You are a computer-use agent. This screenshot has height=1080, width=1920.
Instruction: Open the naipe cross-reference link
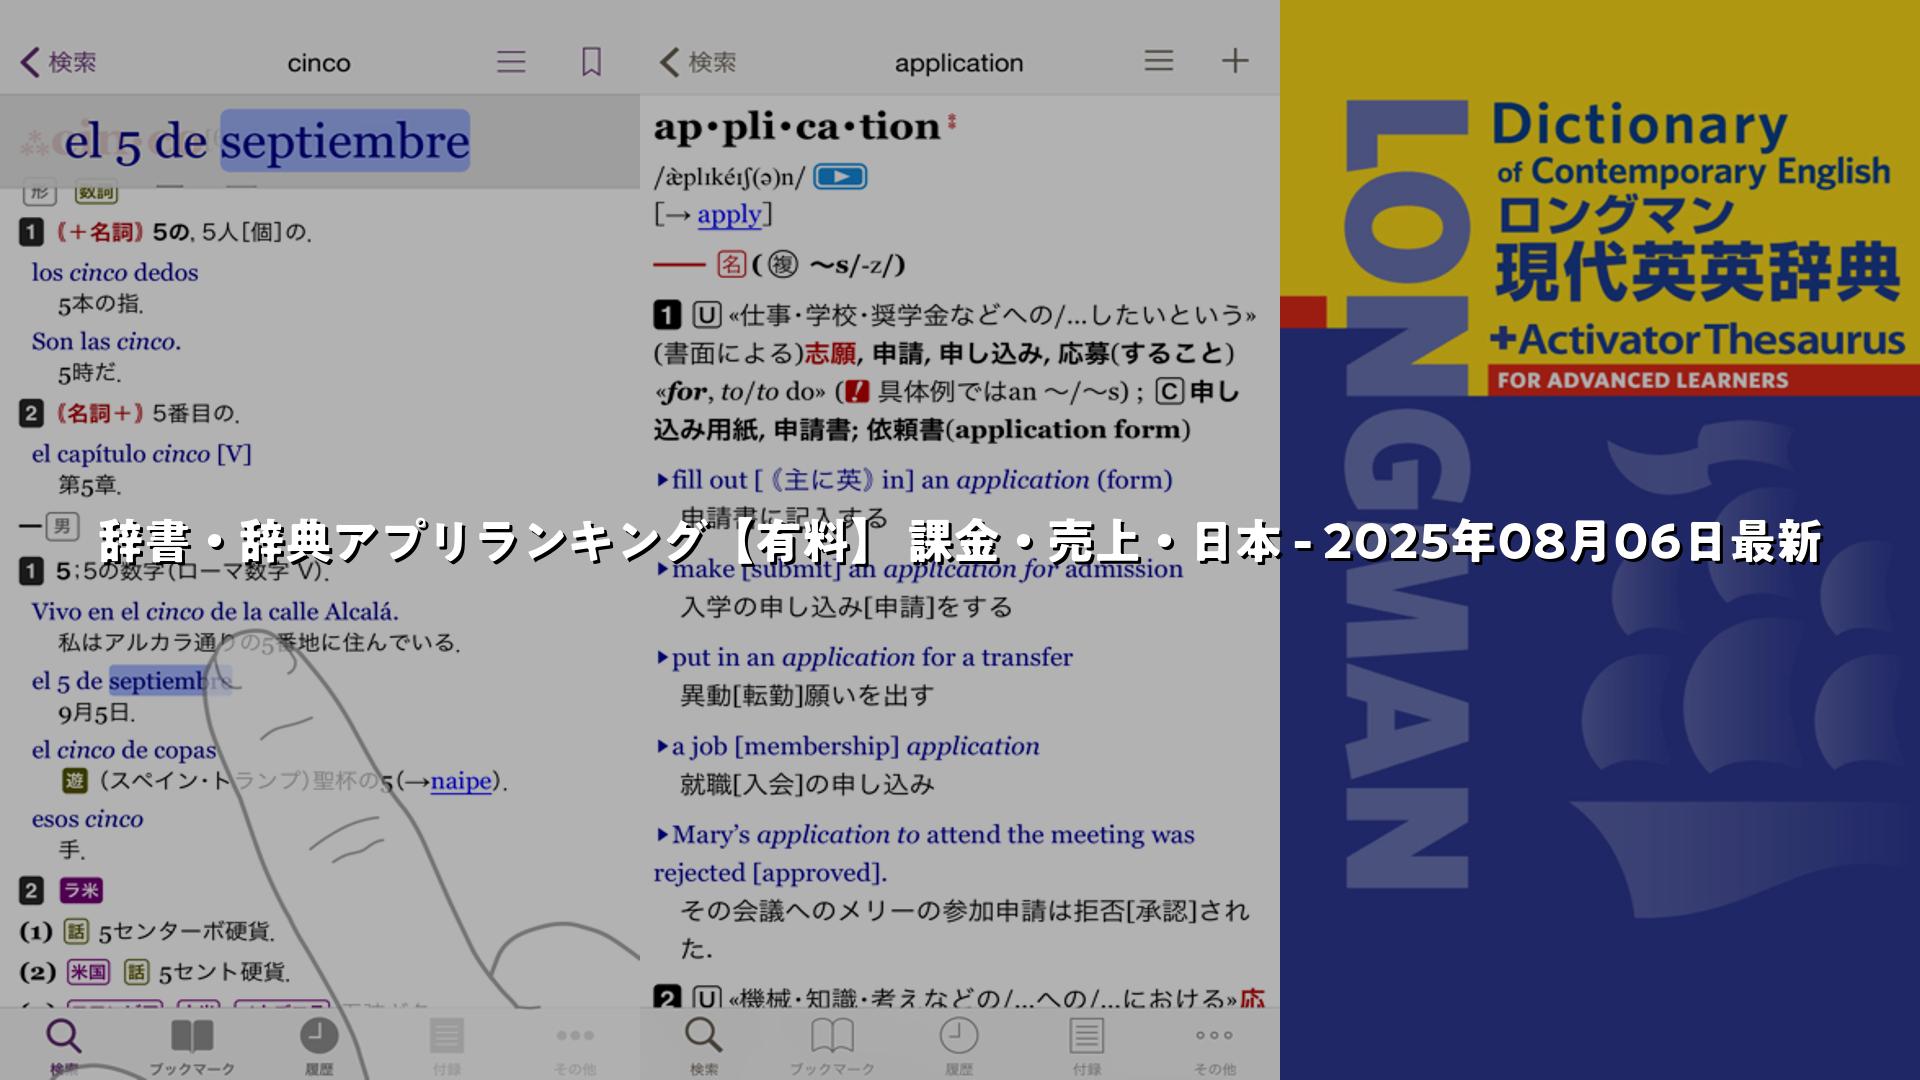461,781
